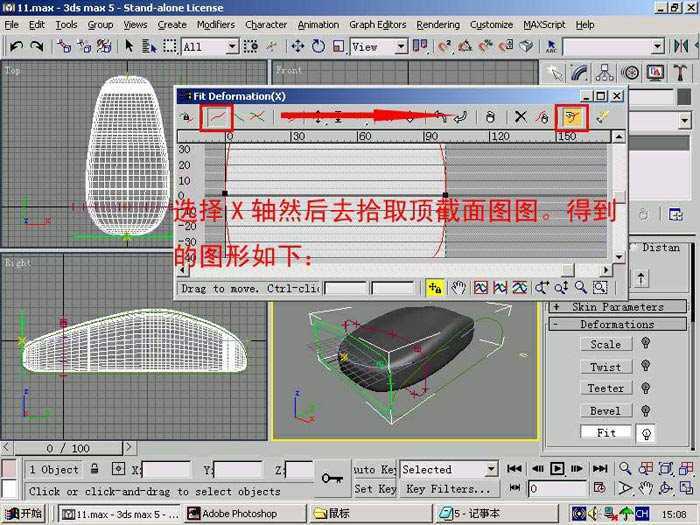Expand the Skin Parameters rollout

point(617,307)
